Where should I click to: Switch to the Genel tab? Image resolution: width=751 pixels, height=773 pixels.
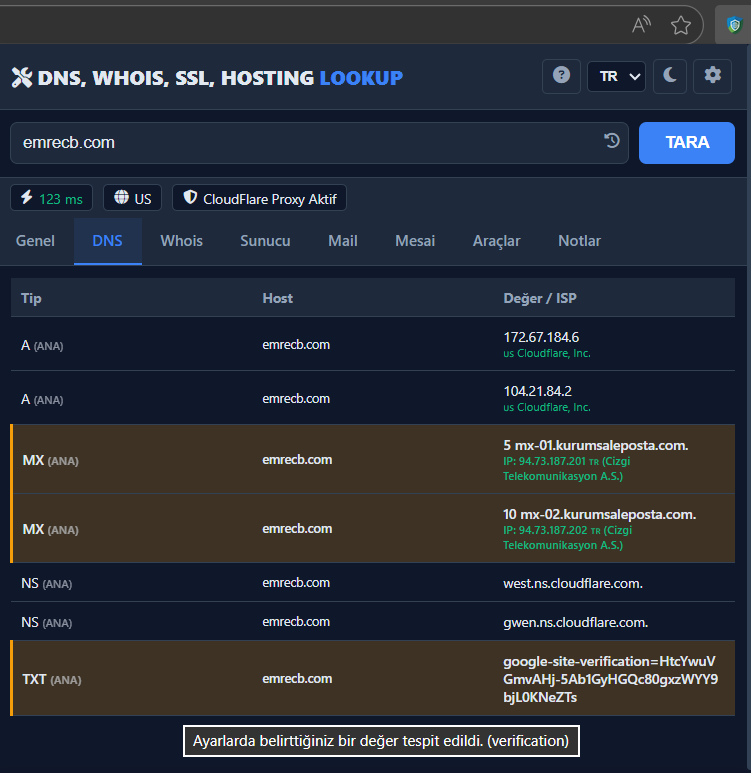coord(36,241)
